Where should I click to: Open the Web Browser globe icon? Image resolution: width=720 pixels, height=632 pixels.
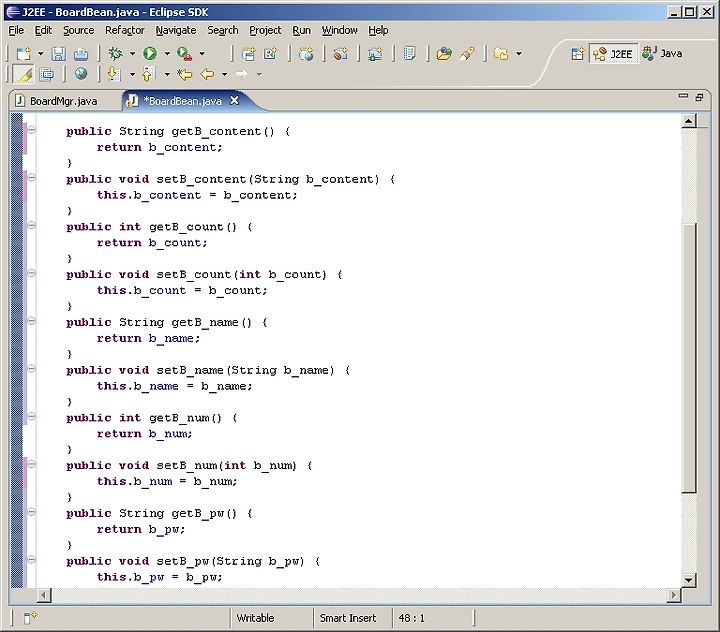pos(81,74)
